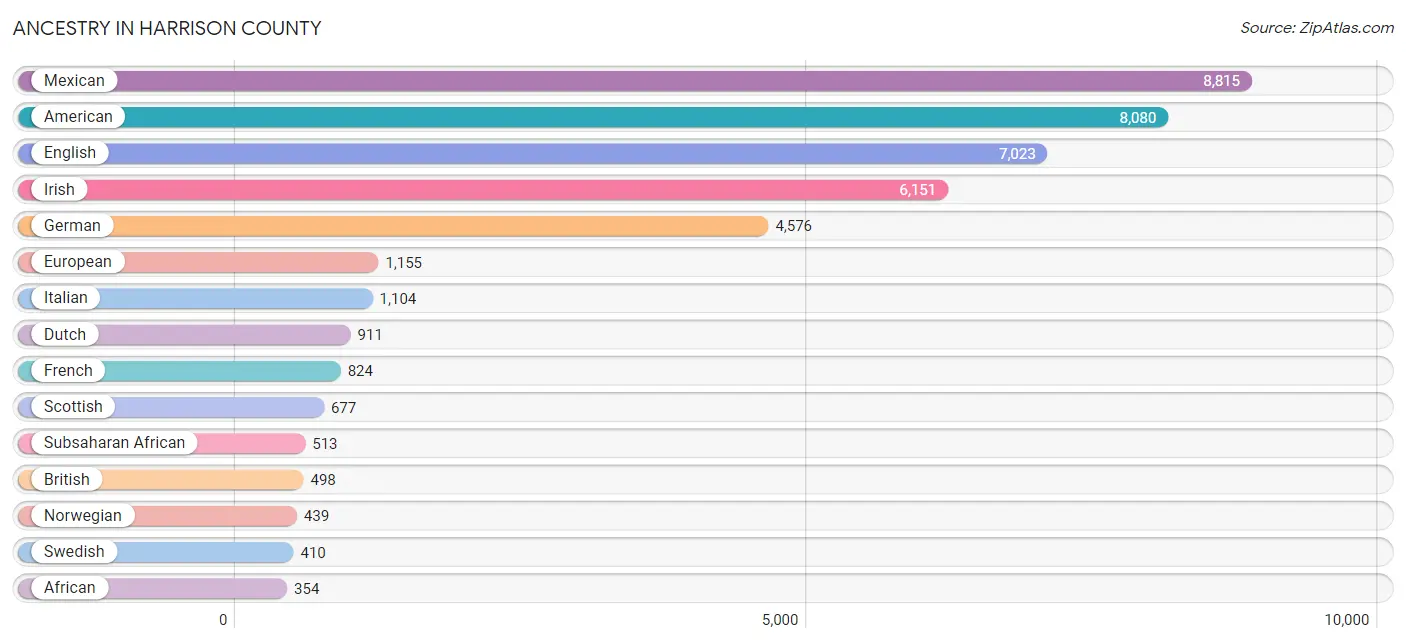Click the Mexican bar label
This screenshot has height=644, width=1406.
tap(74, 81)
